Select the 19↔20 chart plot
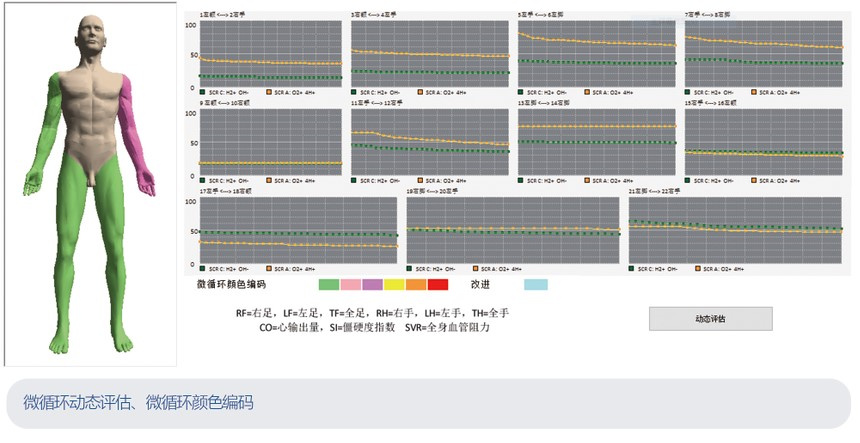Image resolution: width=860 pixels, height=443 pixels. (512, 230)
